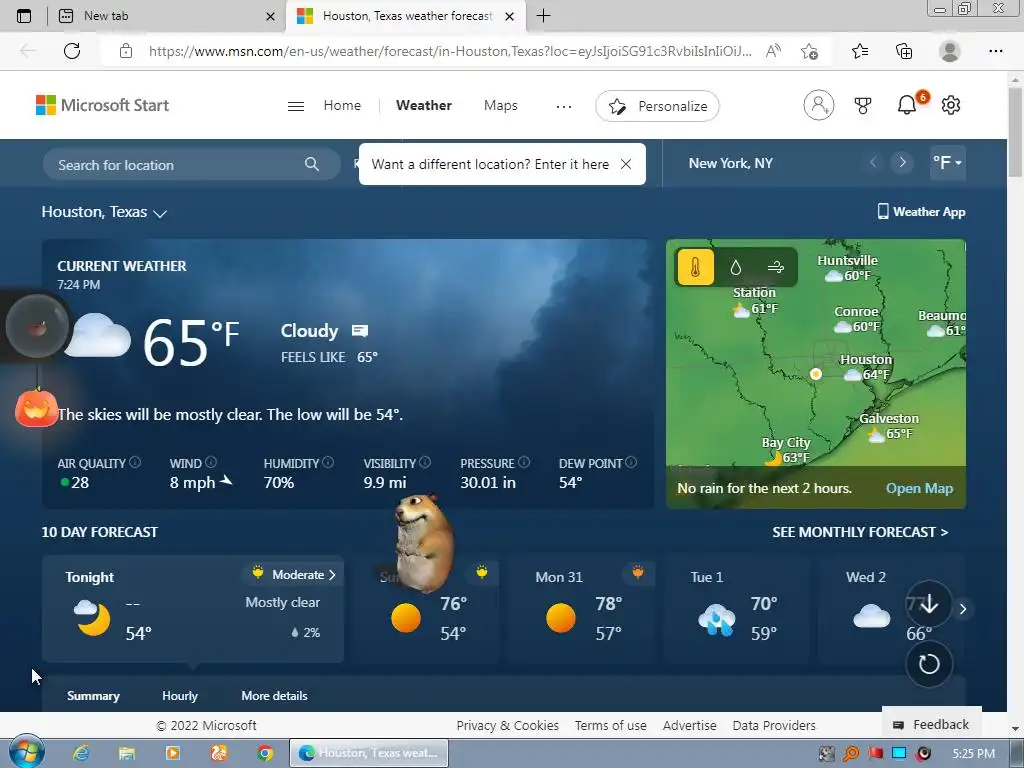The width and height of the screenshot is (1024, 768).
Task: Click the sign-in account icon
Action: pyautogui.click(x=818, y=105)
